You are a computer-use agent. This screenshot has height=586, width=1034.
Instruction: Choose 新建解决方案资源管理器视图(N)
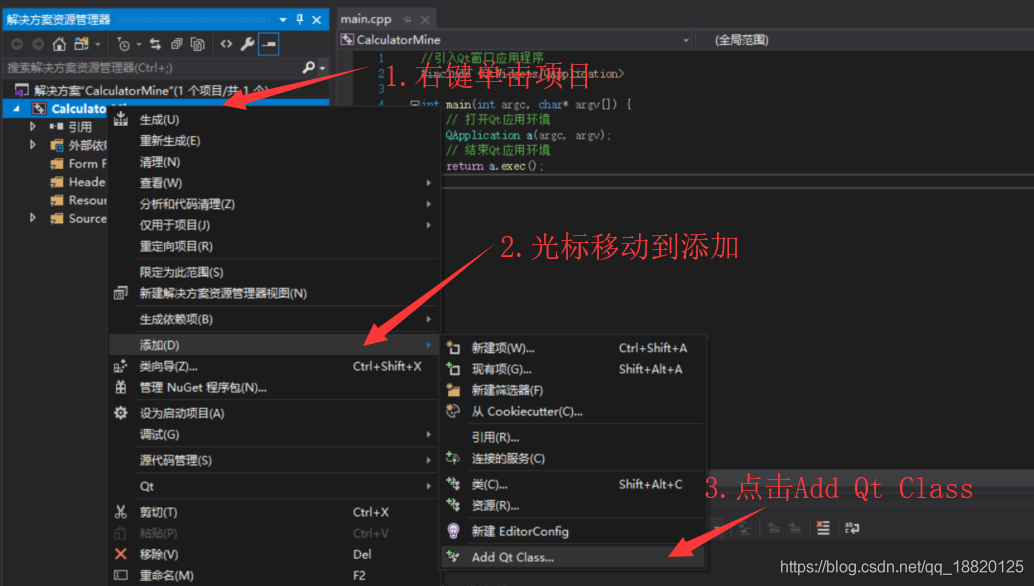[274, 293]
